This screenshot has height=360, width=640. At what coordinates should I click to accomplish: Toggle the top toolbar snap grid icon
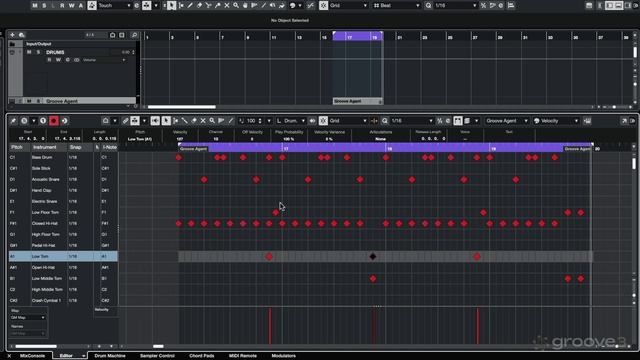pos(323,5)
